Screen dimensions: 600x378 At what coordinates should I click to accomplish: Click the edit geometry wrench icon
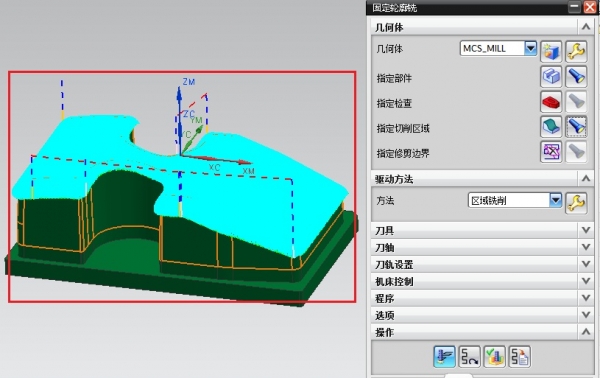click(x=576, y=51)
